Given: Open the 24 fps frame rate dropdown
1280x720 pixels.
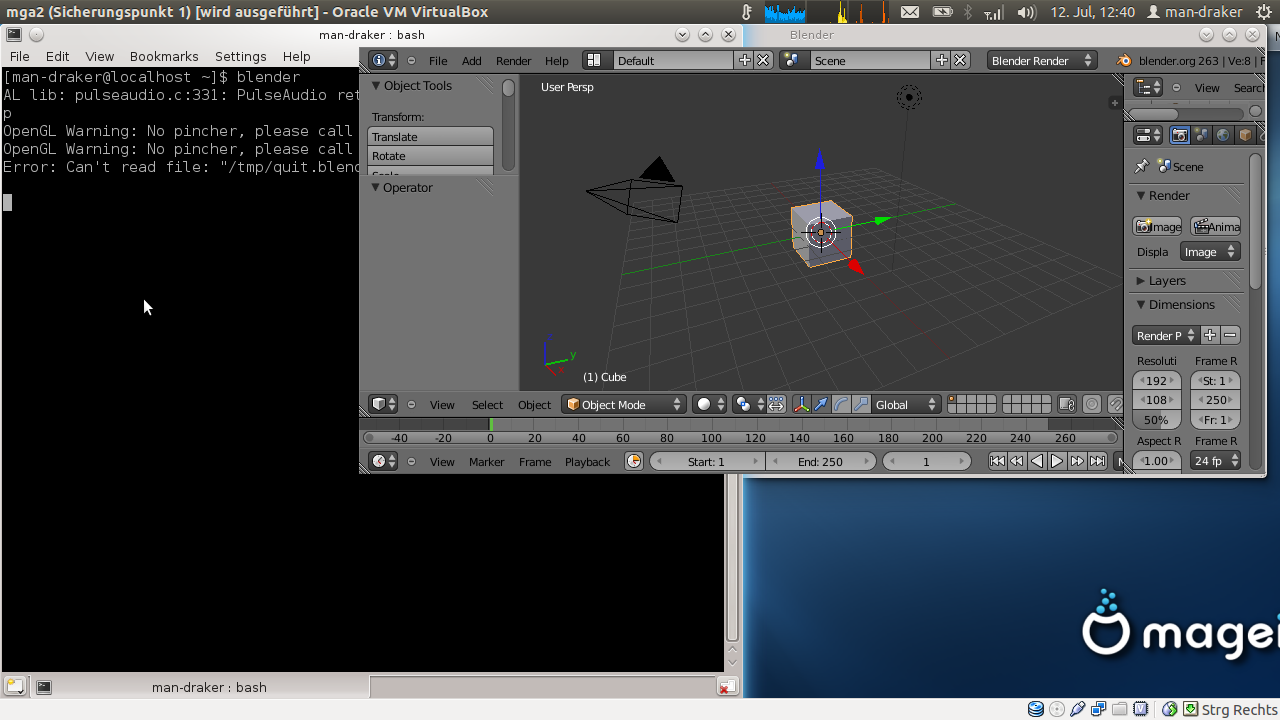Looking at the screenshot, I should pyautogui.click(x=1216, y=461).
